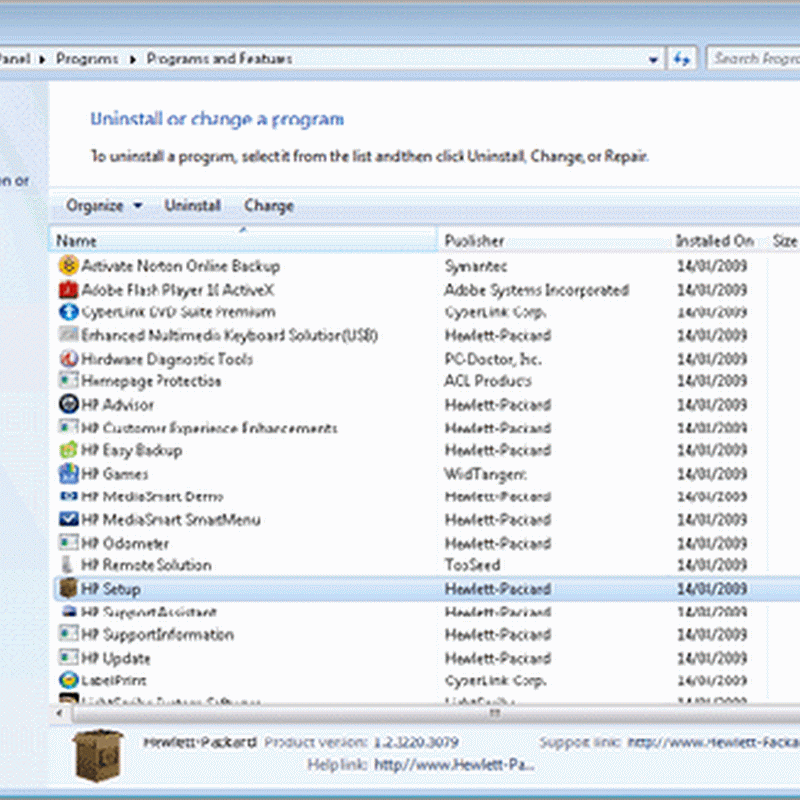
Task: Click the Programs and Features breadcrumb
Action: [219, 59]
